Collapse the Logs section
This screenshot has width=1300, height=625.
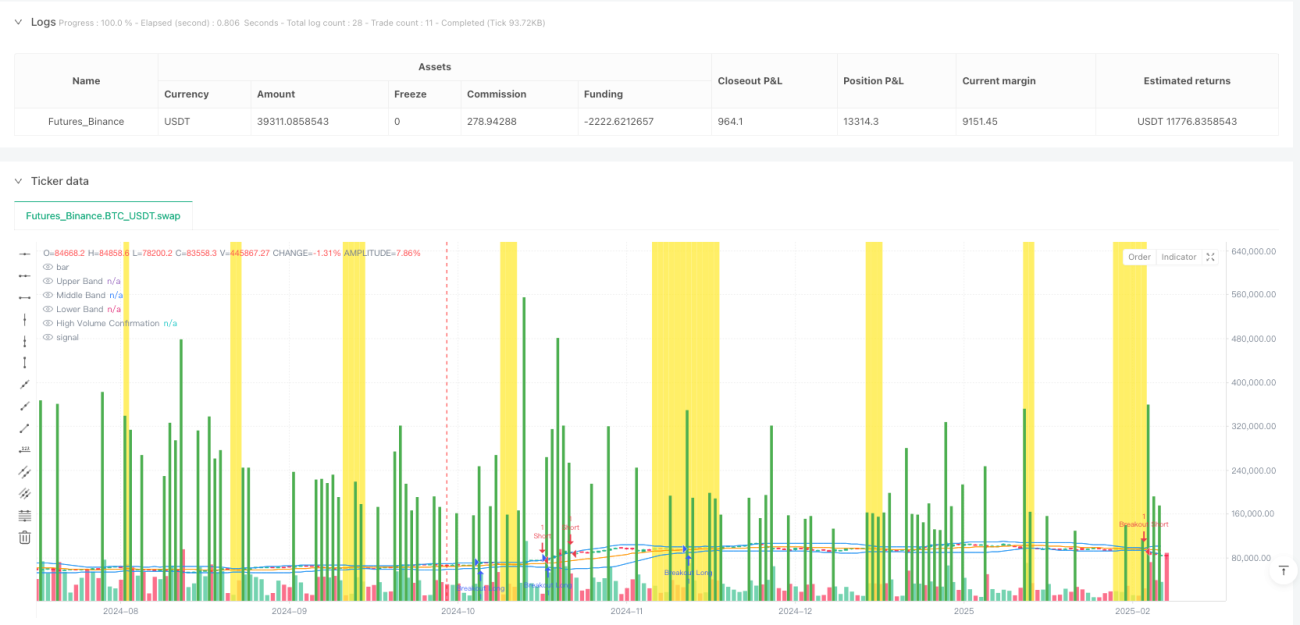click(x=18, y=21)
